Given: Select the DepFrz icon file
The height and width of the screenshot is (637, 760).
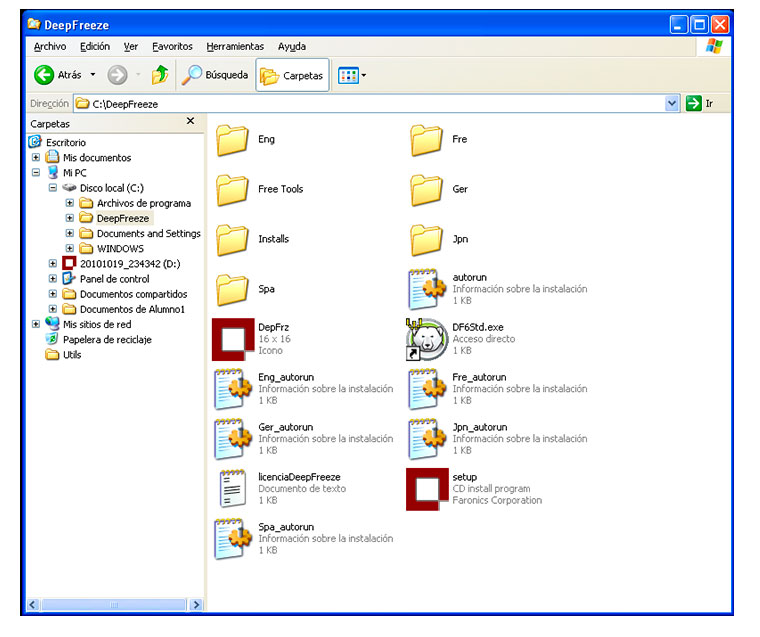Looking at the screenshot, I should pyautogui.click(x=233, y=339).
